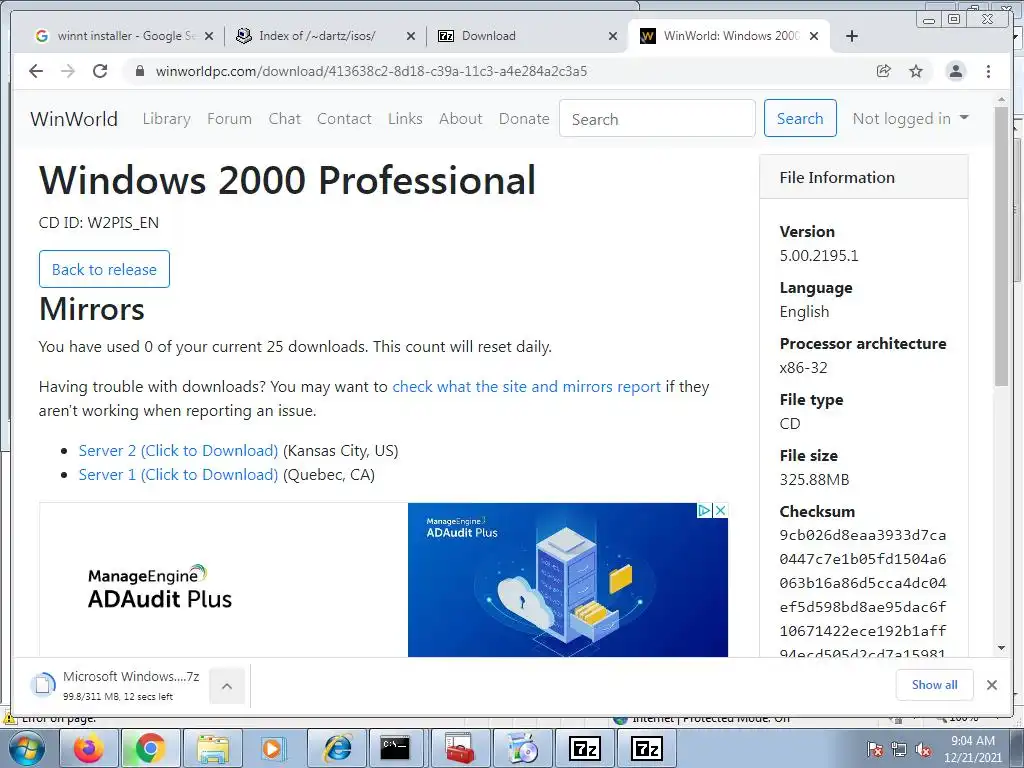
Task: Click 'Show all' downloads button
Action: [935, 685]
